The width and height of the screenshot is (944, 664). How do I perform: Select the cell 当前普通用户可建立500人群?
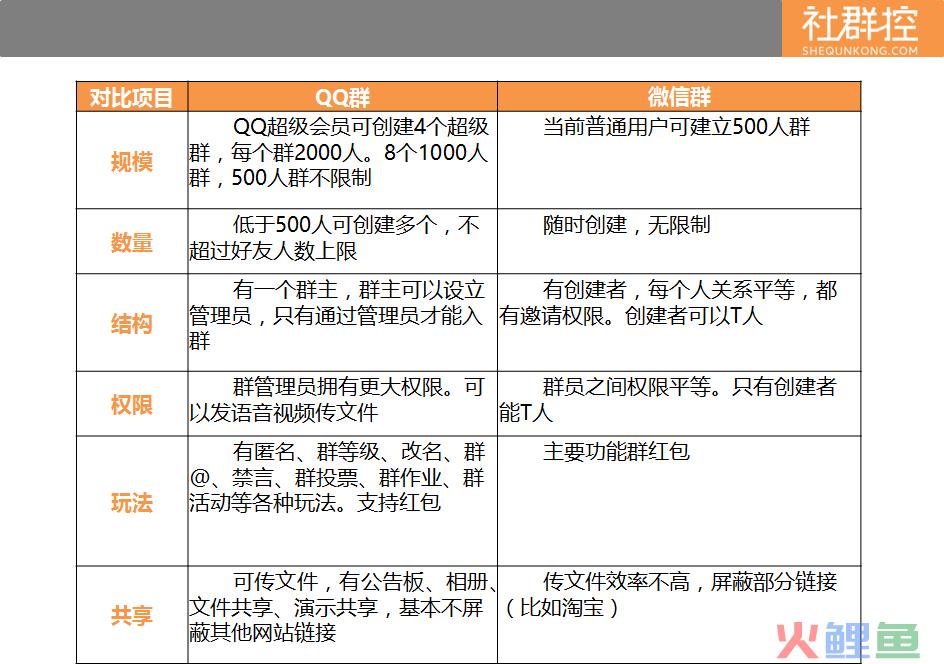(679, 161)
